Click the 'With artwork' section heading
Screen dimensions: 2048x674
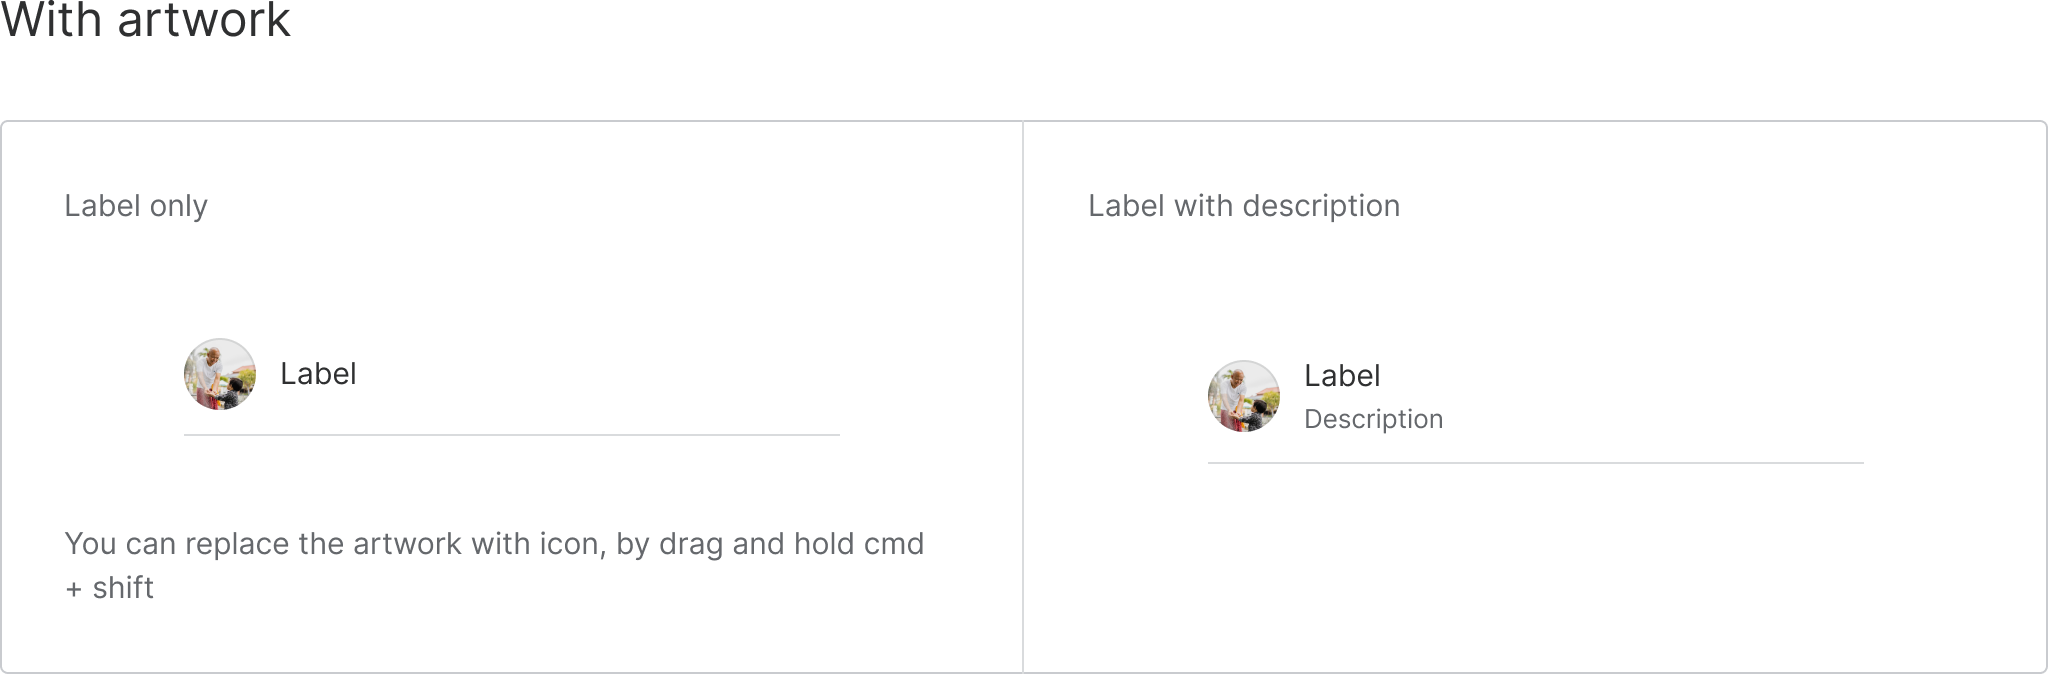coord(146,20)
